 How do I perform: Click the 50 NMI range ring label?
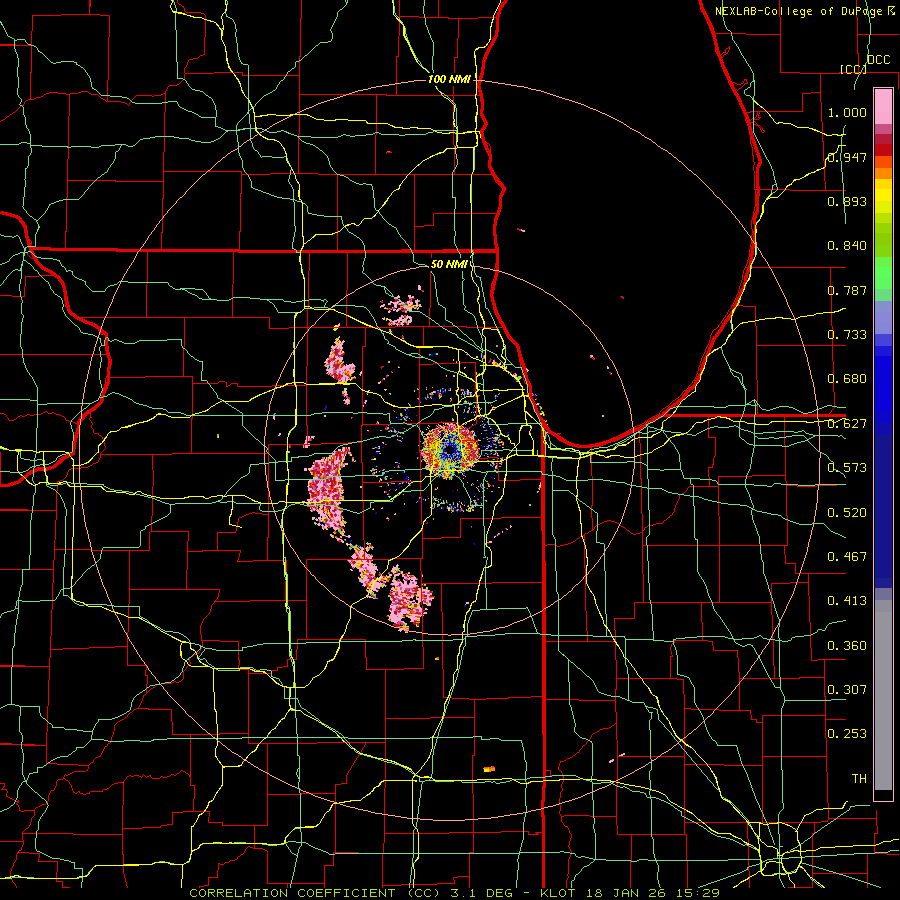[x=449, y=264]
